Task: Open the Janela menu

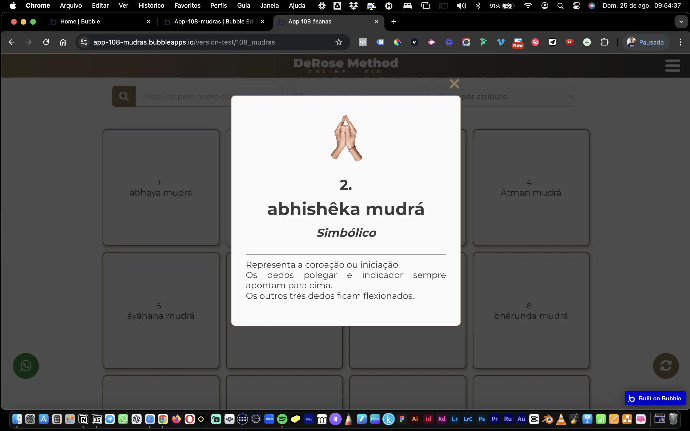Action: [269, 6]
